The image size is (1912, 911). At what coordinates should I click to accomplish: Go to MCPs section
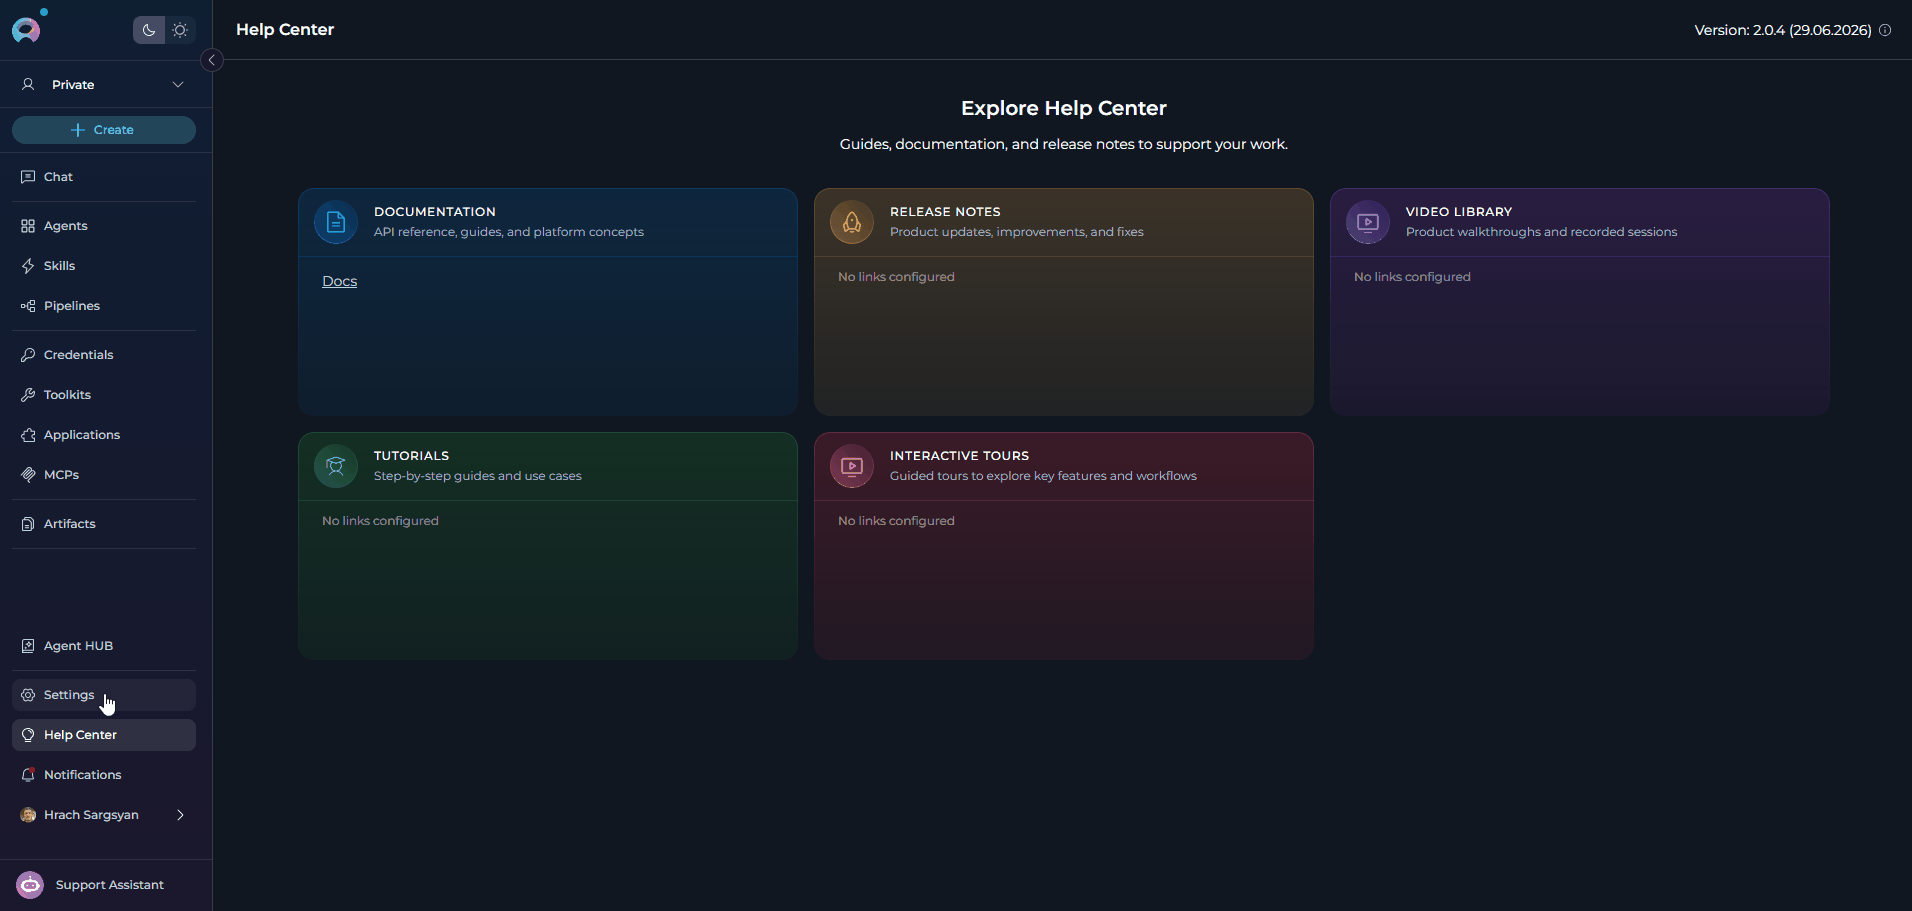click(104, 475)
